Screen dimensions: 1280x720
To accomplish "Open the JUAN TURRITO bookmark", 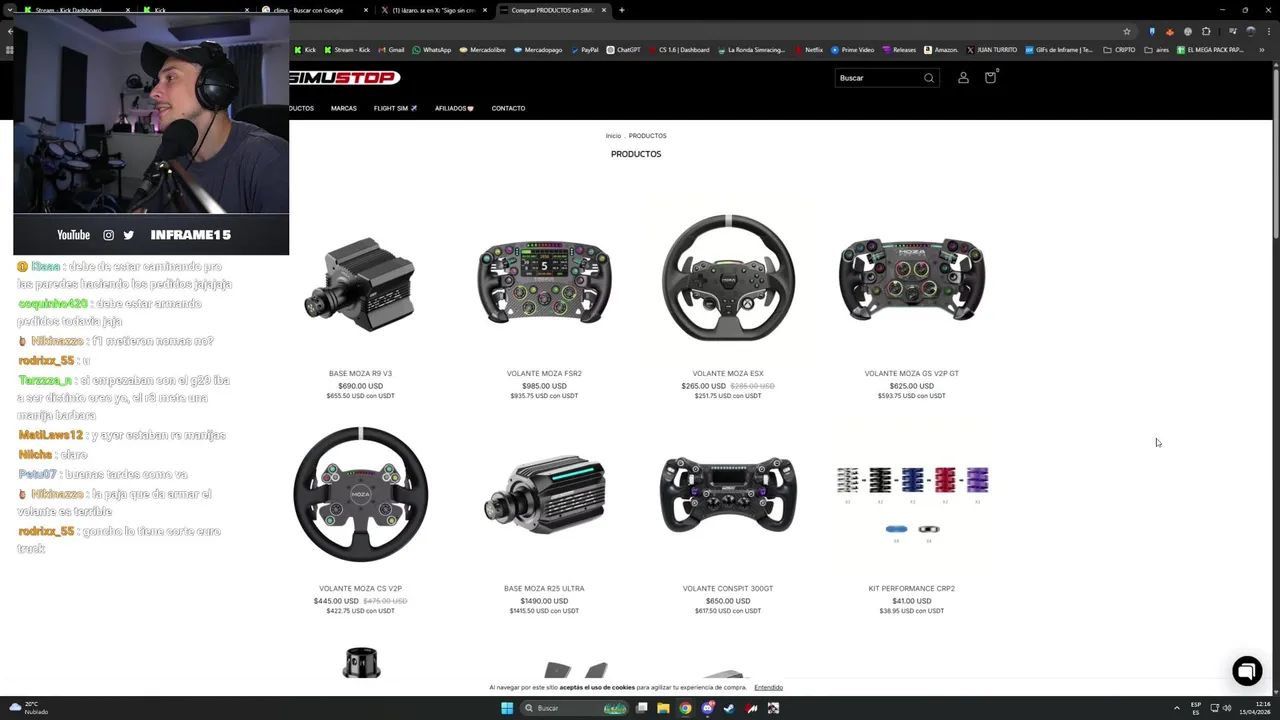I will tap(992, 50).
